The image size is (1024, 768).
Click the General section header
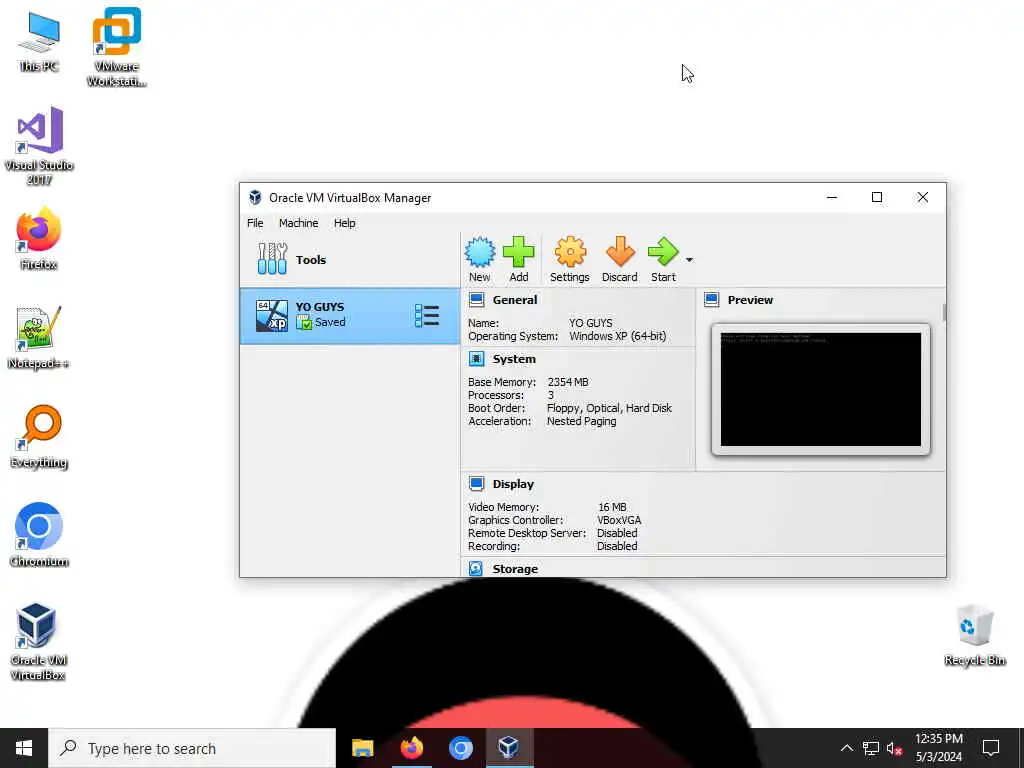(515, 300)
